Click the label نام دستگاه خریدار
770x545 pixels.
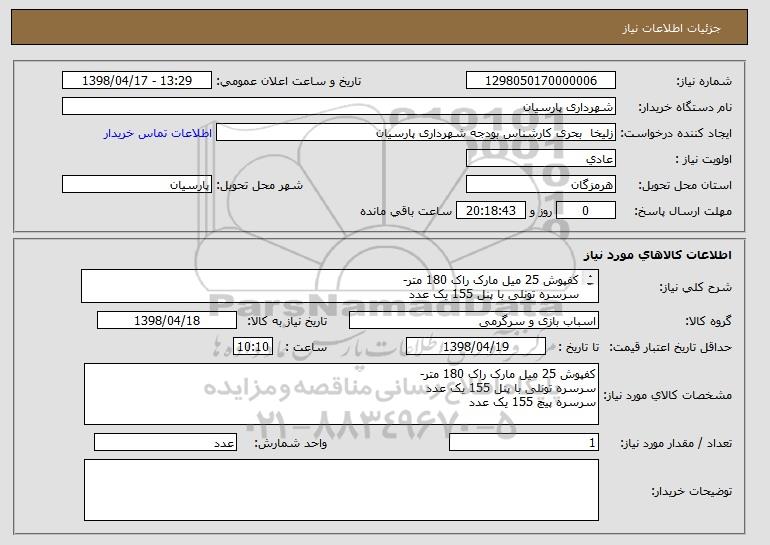685,108
